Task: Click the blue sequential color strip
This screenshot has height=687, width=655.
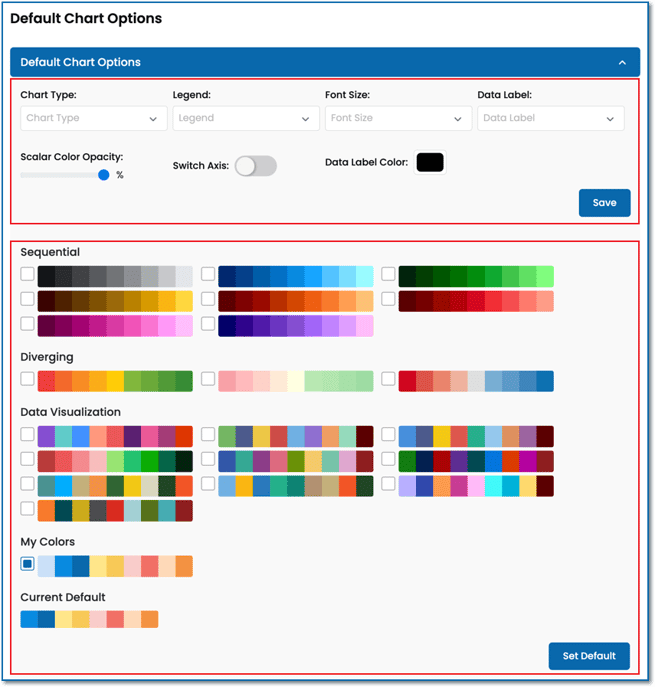Action: (x=296, y=276)
